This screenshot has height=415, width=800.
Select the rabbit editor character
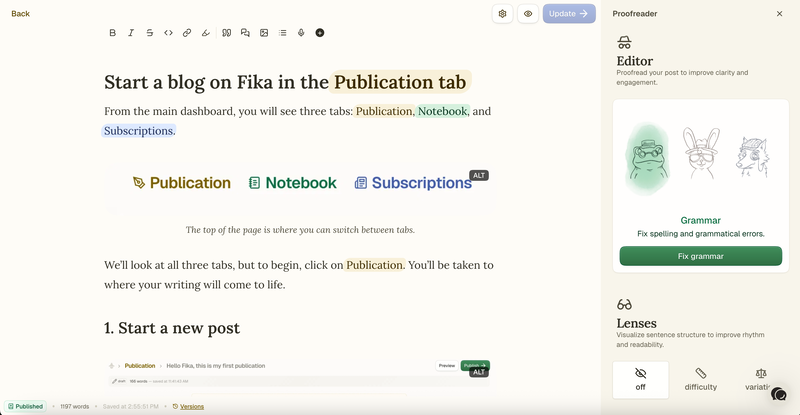[x=702, y=153]
